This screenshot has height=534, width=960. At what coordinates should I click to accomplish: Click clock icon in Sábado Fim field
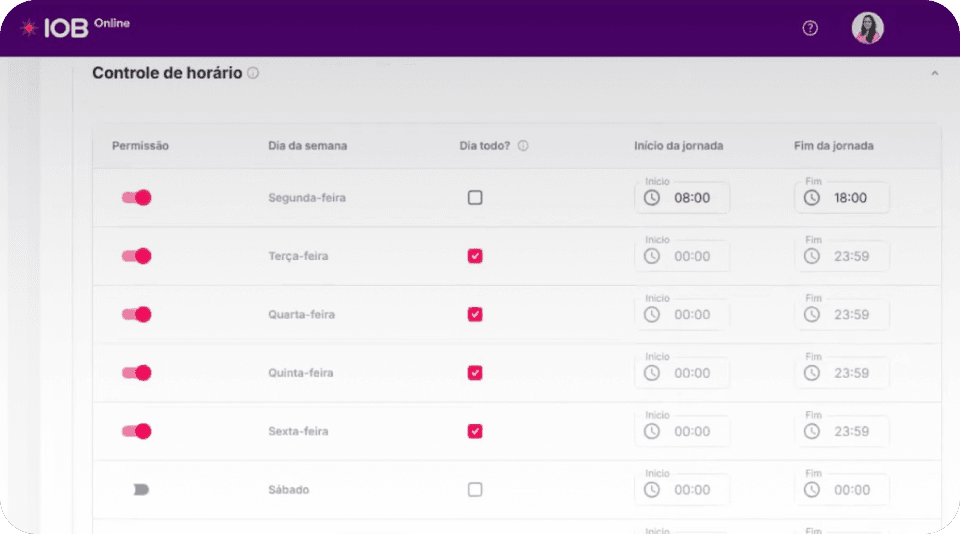tap(812, 490)
